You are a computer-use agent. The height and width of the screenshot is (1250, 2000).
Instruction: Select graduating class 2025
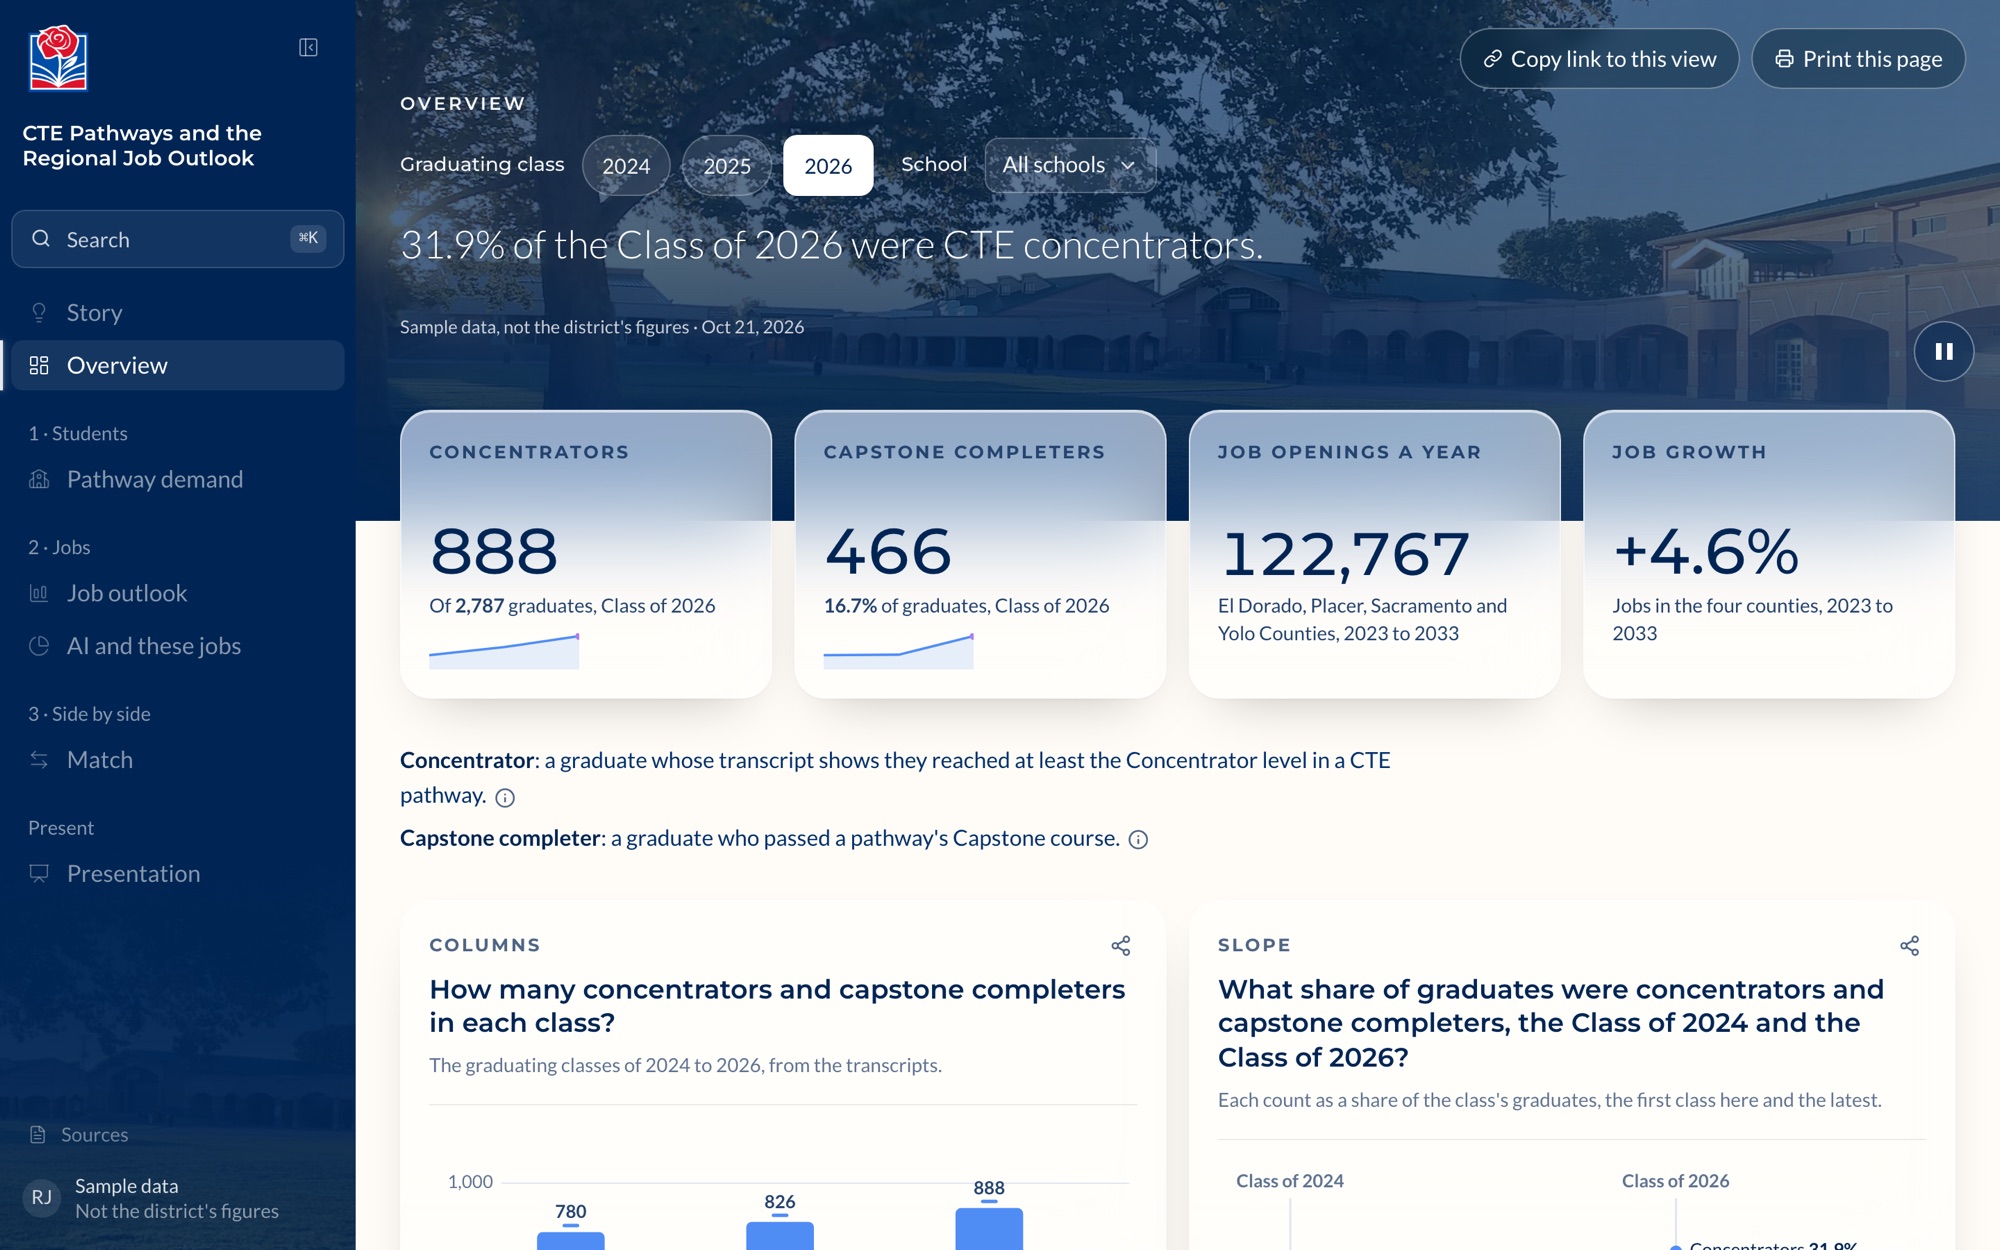[727, 165]
